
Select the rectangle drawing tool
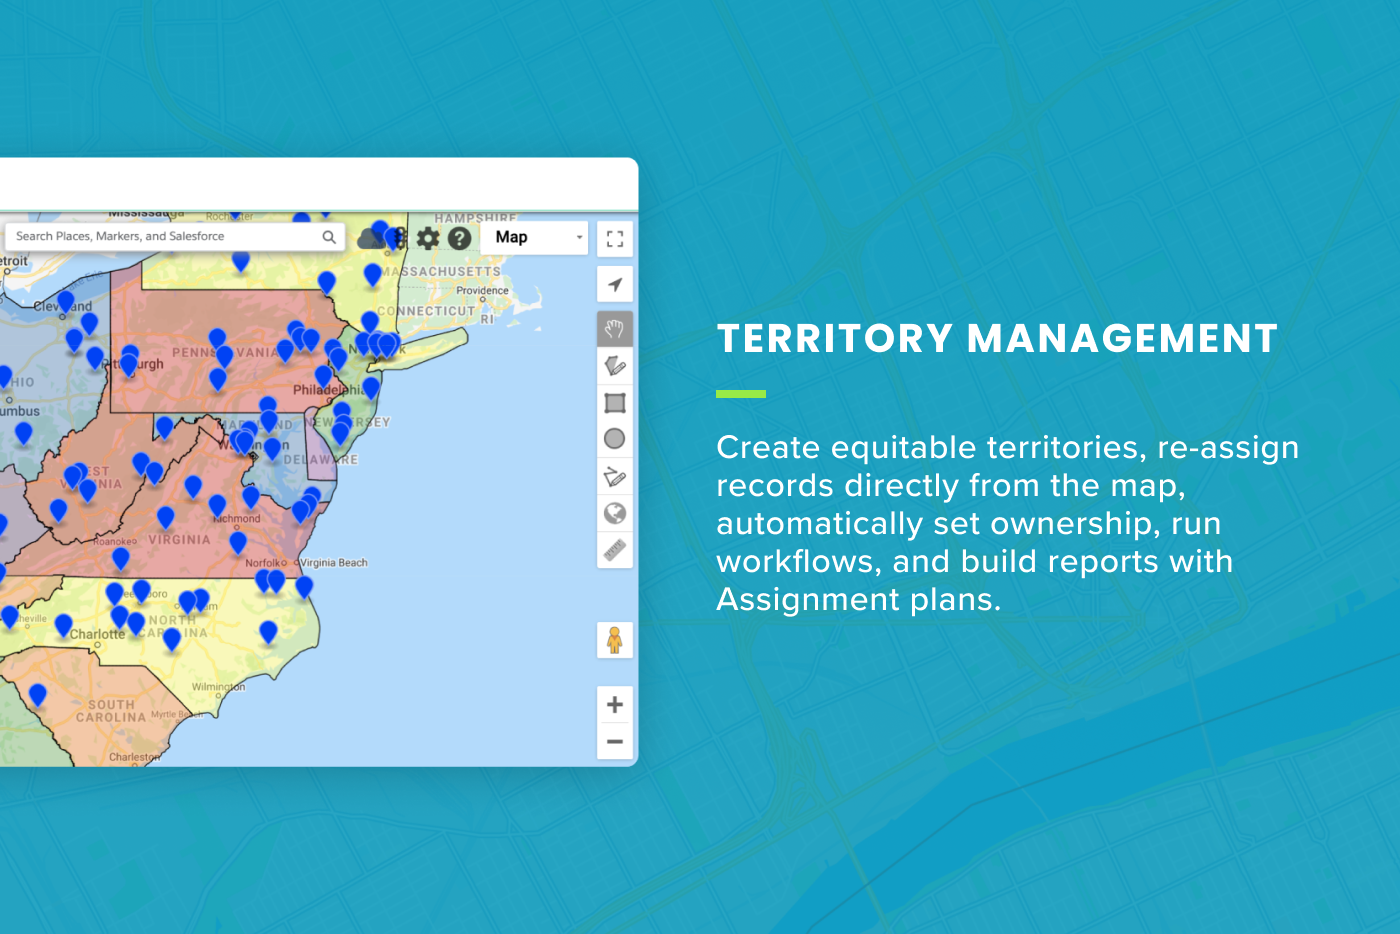coord(615,403)
